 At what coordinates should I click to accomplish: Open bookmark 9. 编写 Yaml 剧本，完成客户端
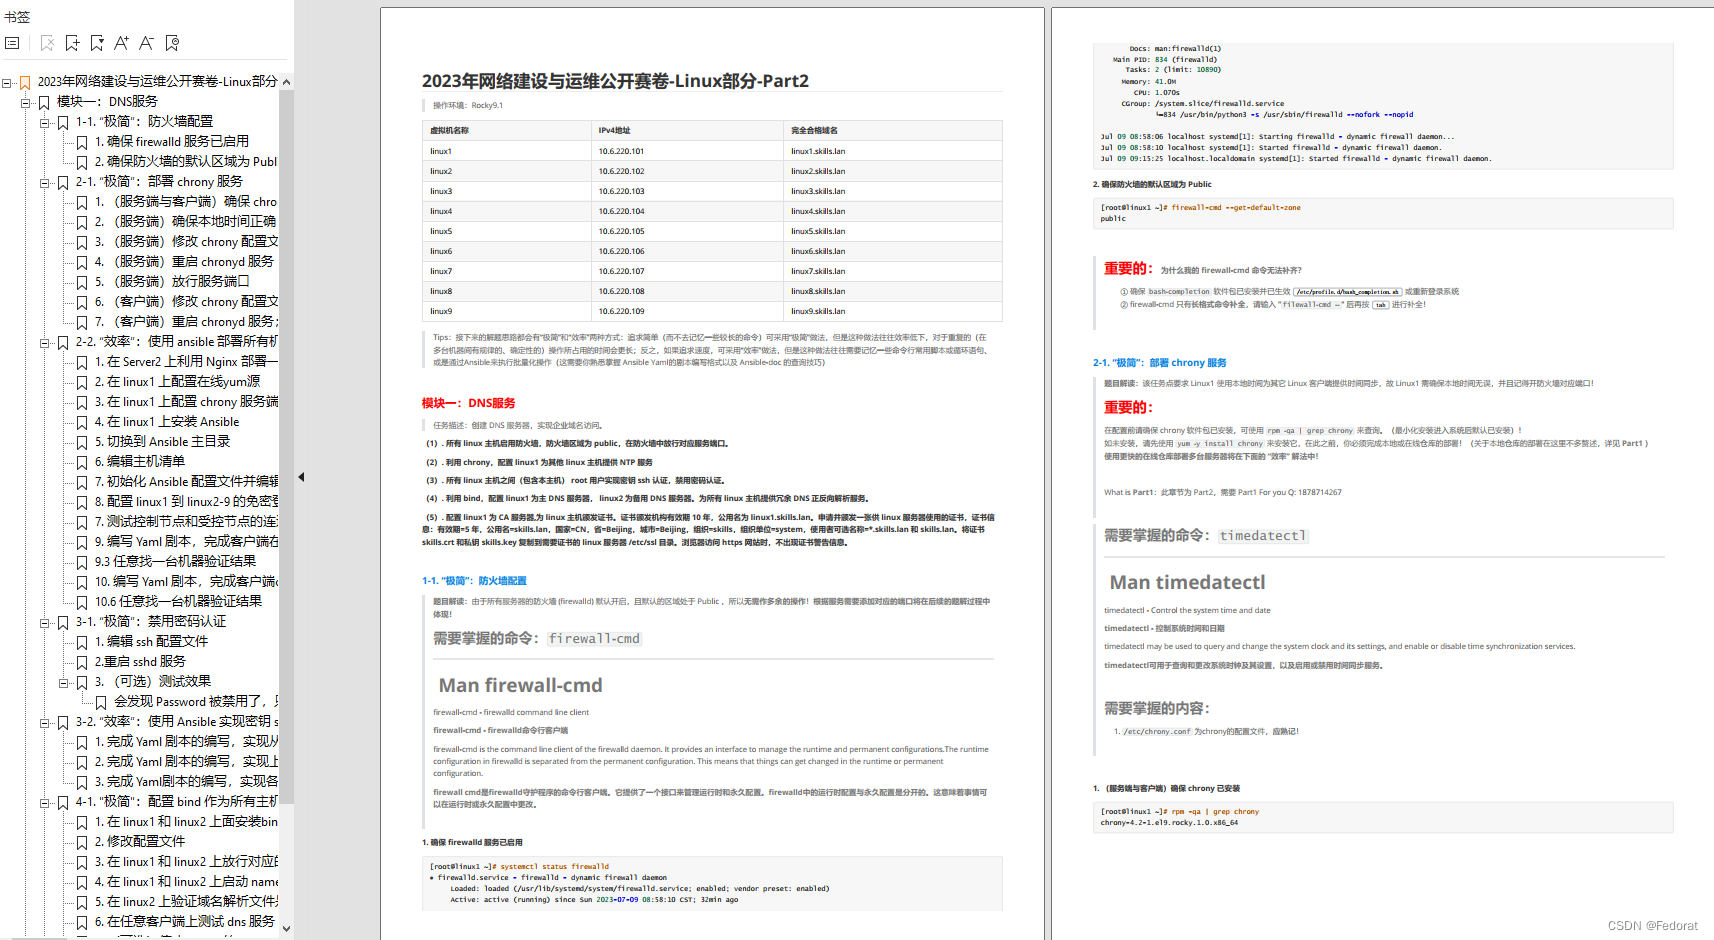point(187,542)
